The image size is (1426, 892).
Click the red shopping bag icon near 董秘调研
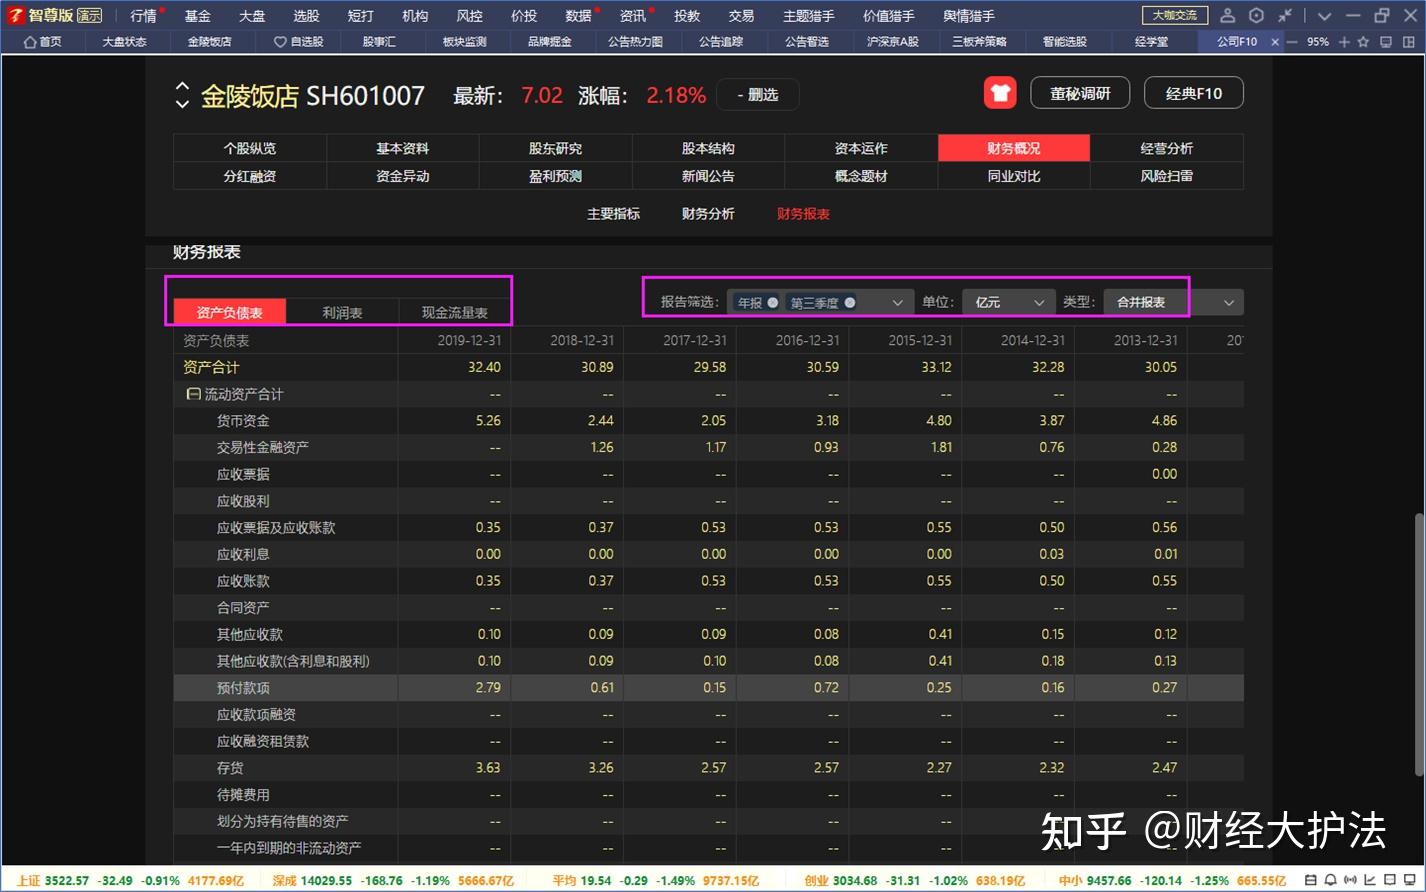point(999,92)
